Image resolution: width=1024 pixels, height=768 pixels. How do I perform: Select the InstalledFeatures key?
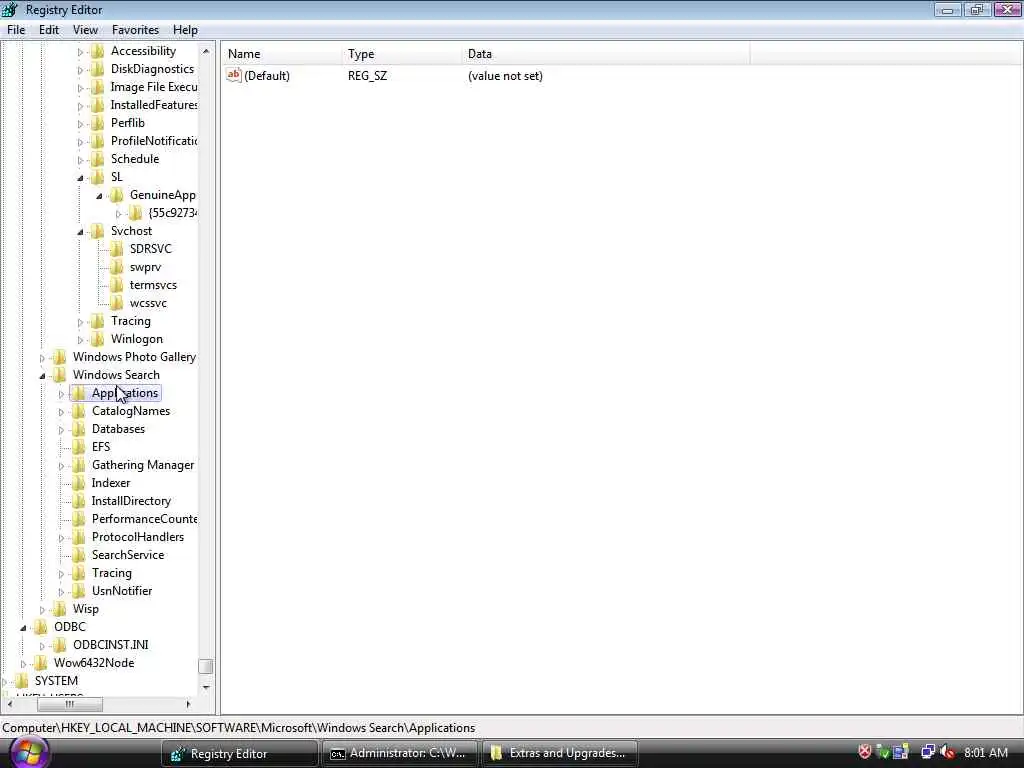(153, 105)
